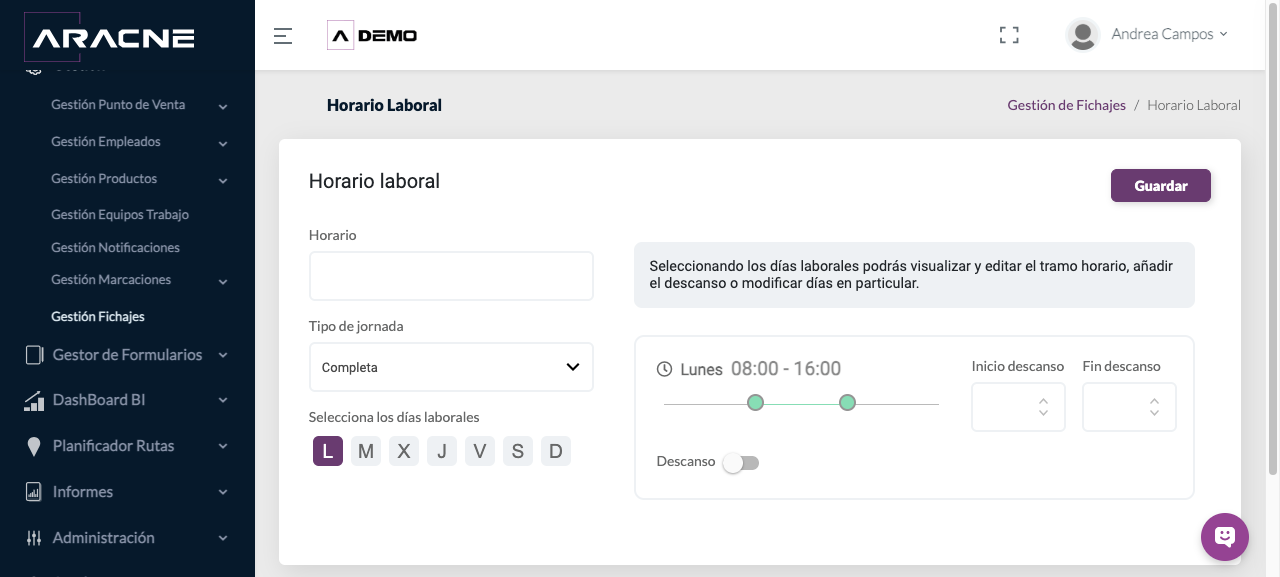This screenshot has width=1280, height=577.
Task: Toggle Sábado (S) working day
Action: pyautogui.click(x=518, y=451)
